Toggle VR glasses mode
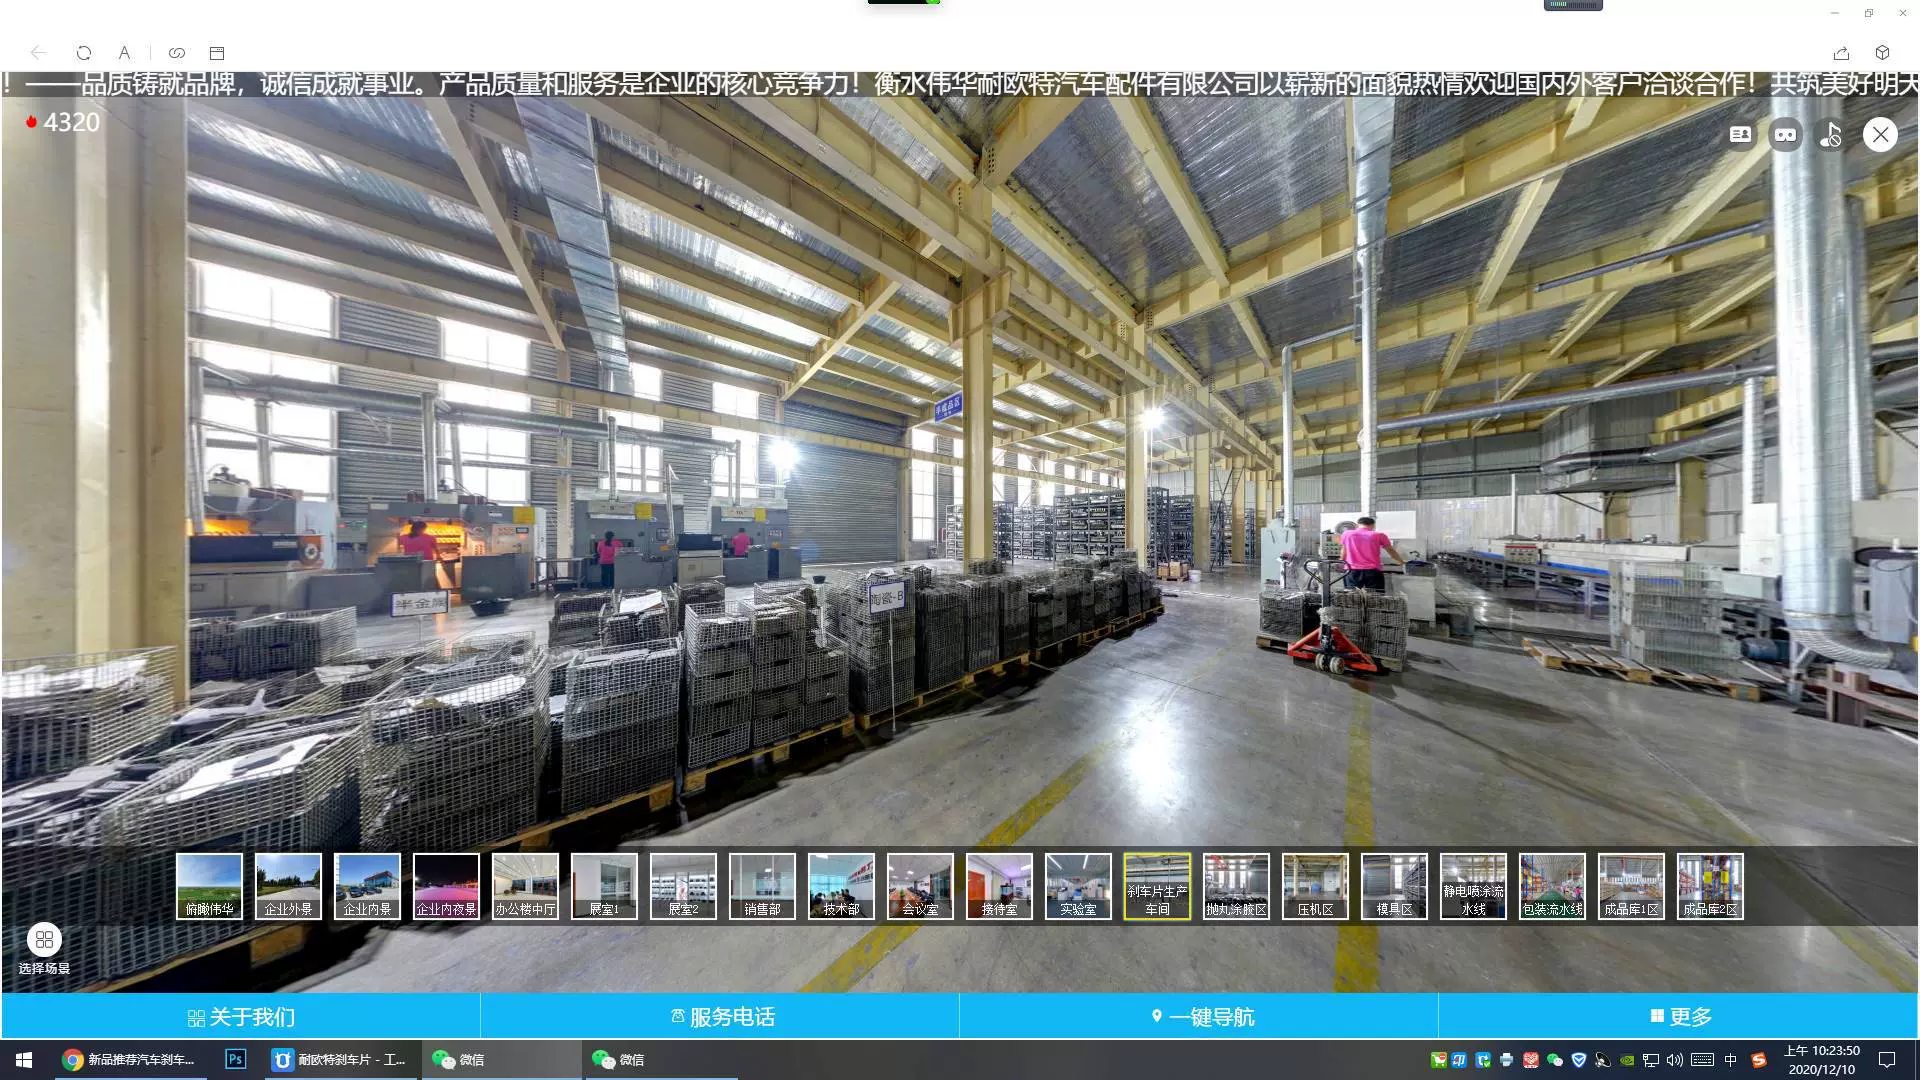 point(1785,135)
